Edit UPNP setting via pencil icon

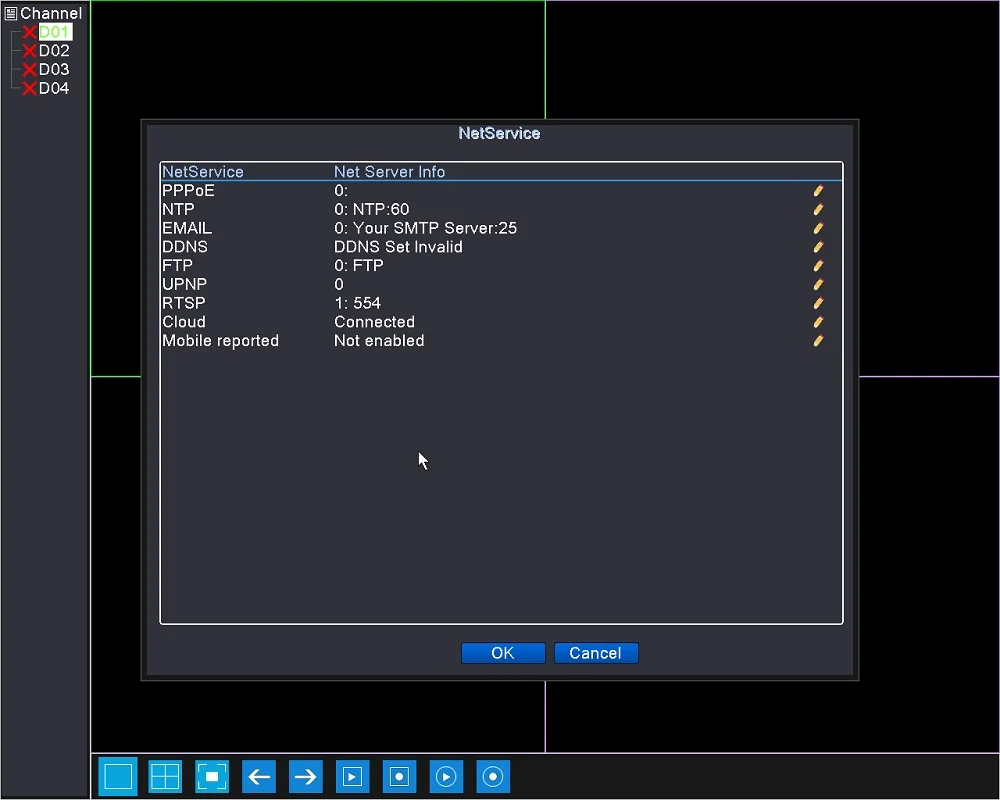[x=818, y=285]
